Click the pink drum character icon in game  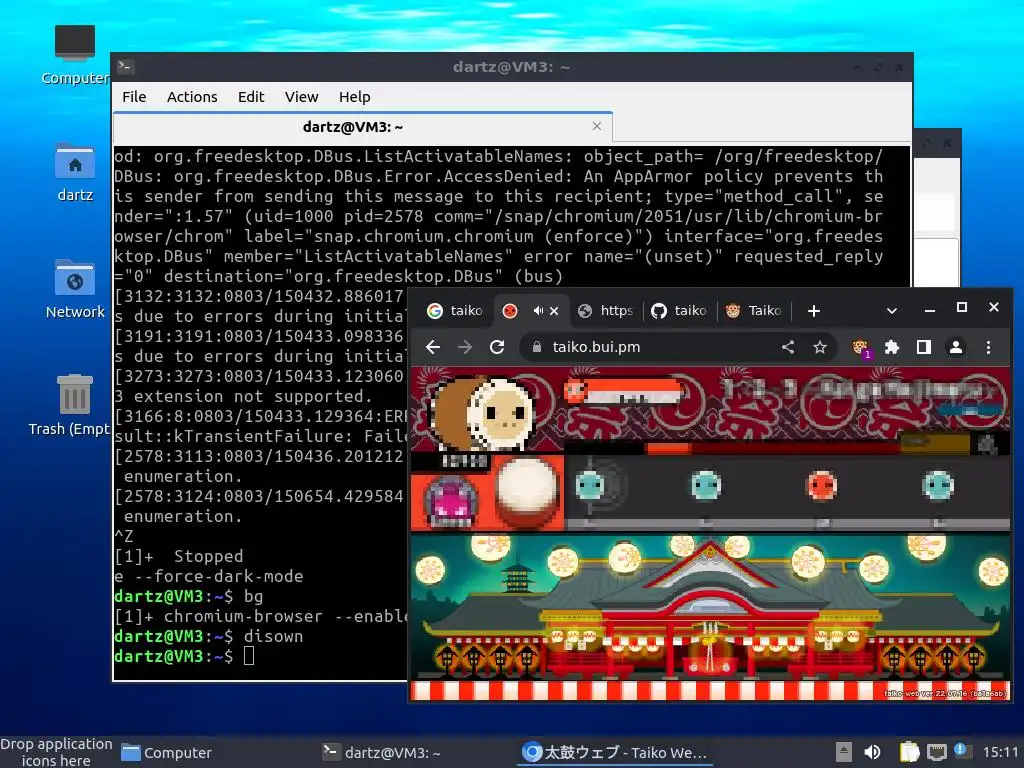(451, 501)
